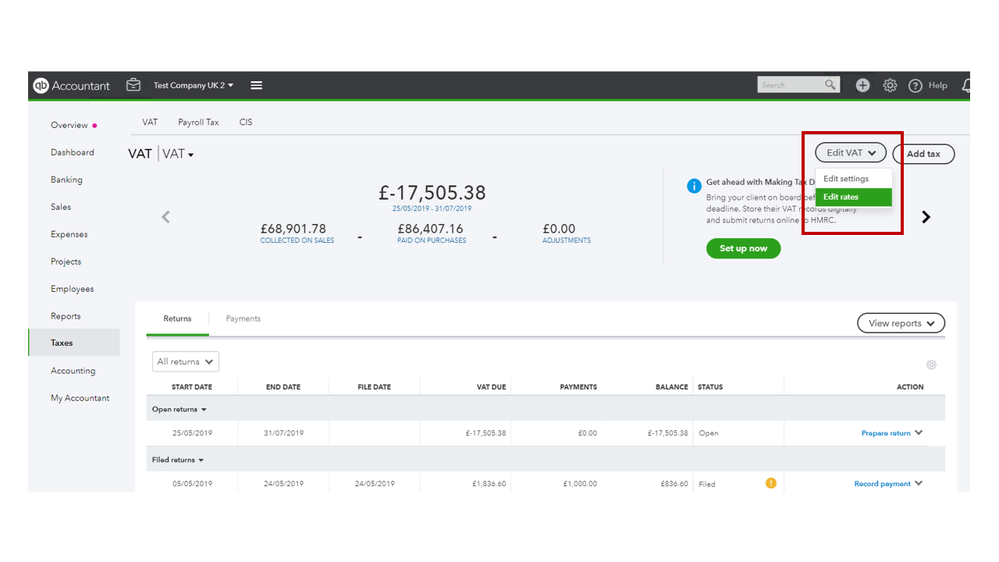Open the Test Company UK 2 switcher
Screen dimensions: 999x562
click(193, 85)
